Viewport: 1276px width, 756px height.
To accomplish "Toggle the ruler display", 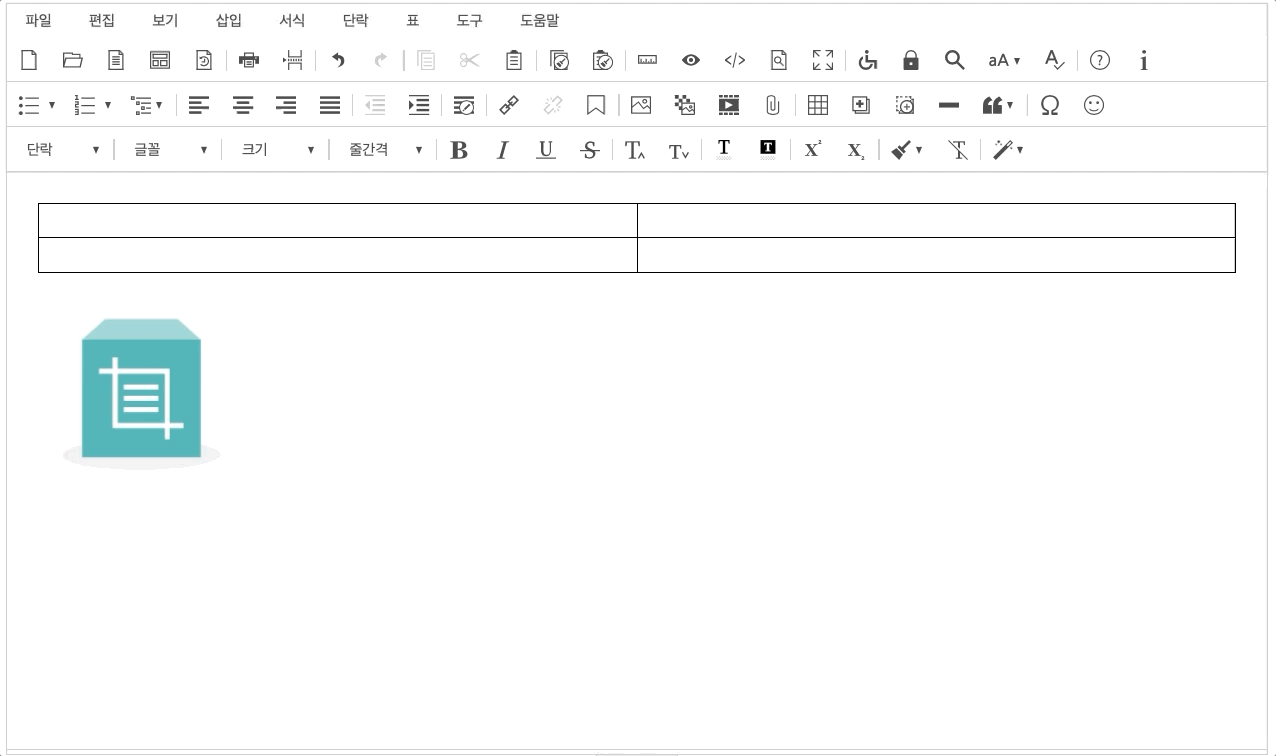I will (647, 61).
